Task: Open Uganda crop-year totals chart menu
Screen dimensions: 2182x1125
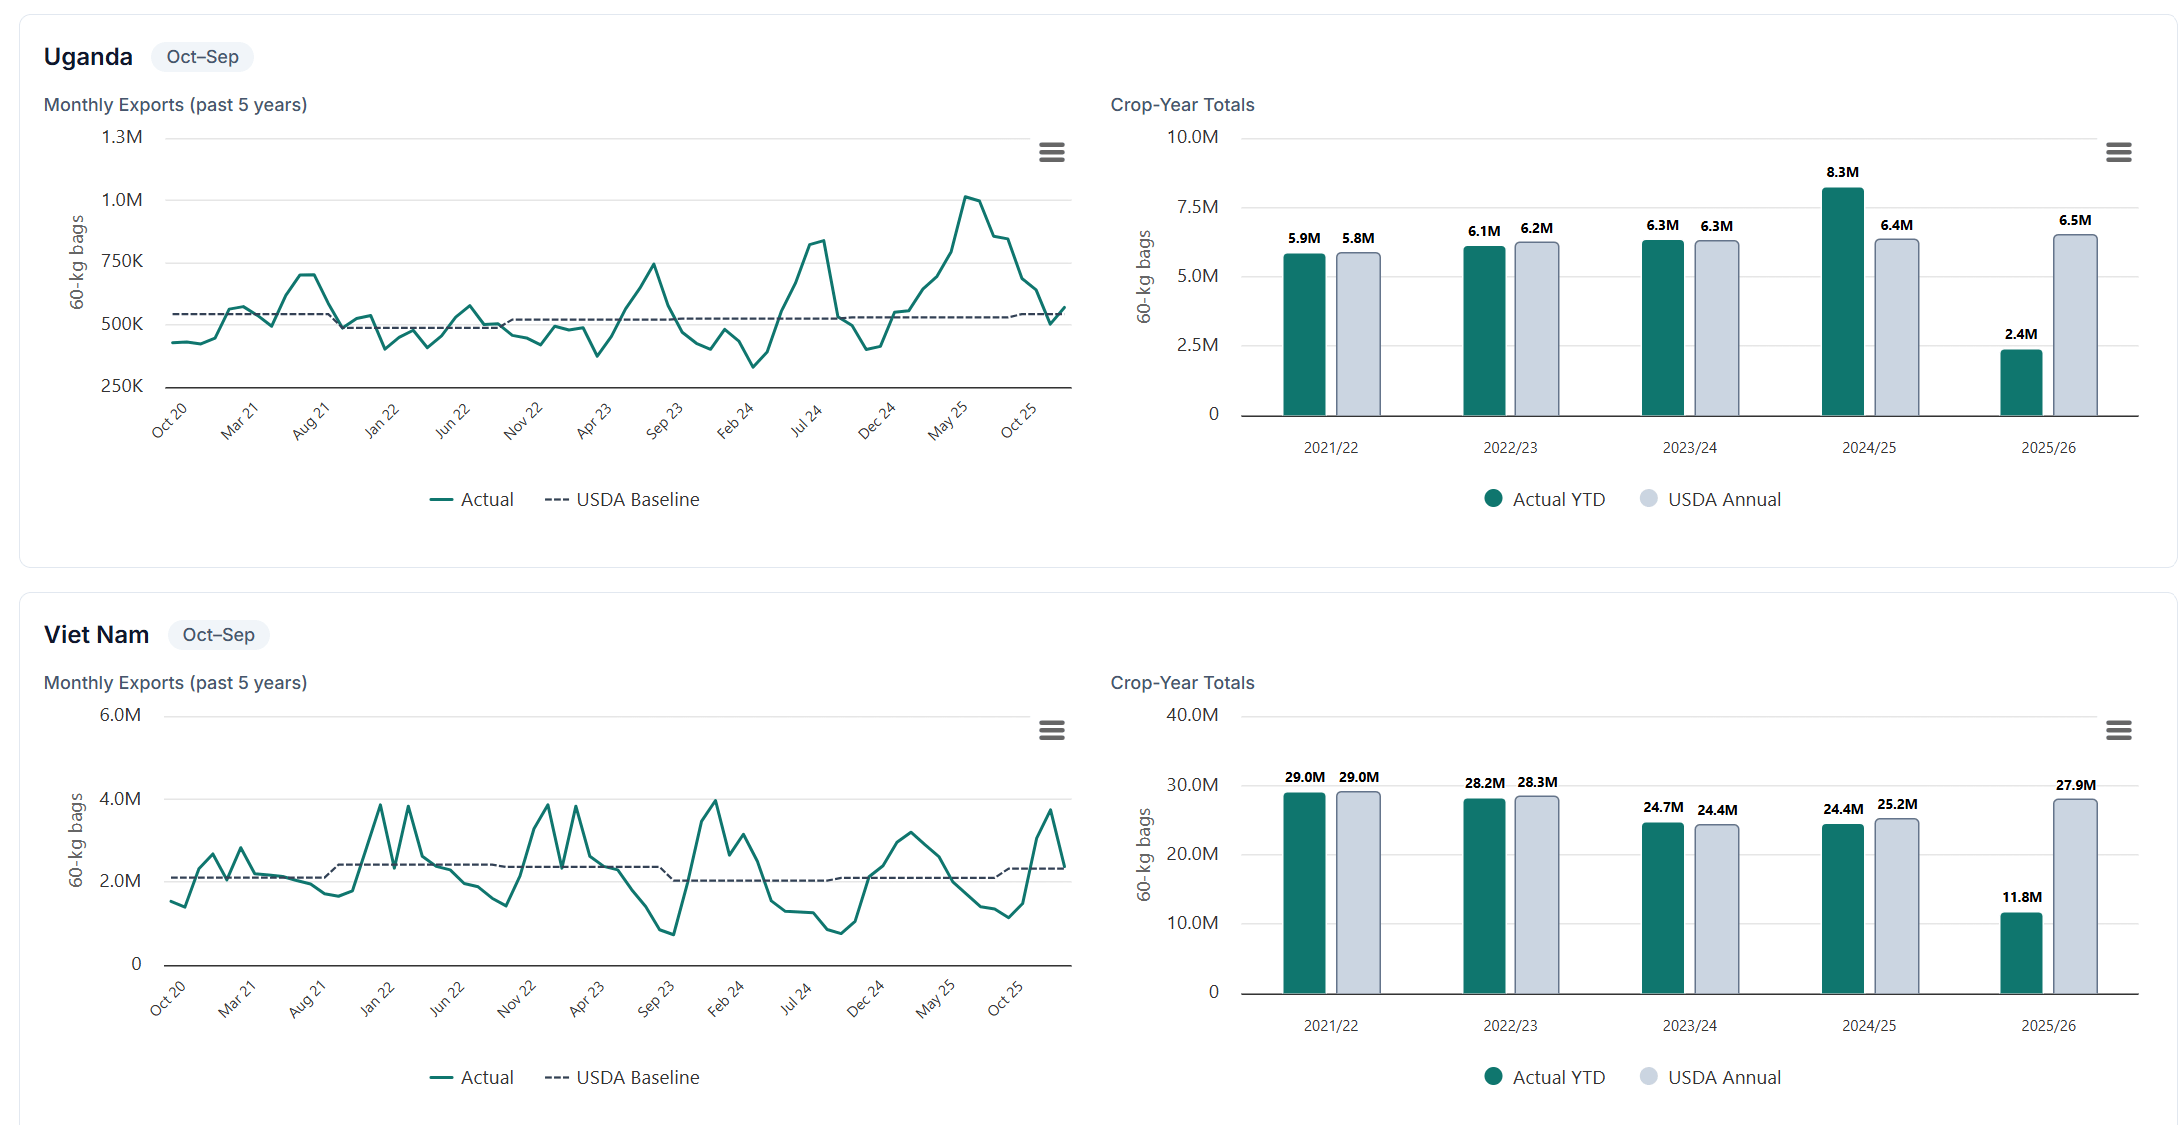Action: coord(2118,152)
